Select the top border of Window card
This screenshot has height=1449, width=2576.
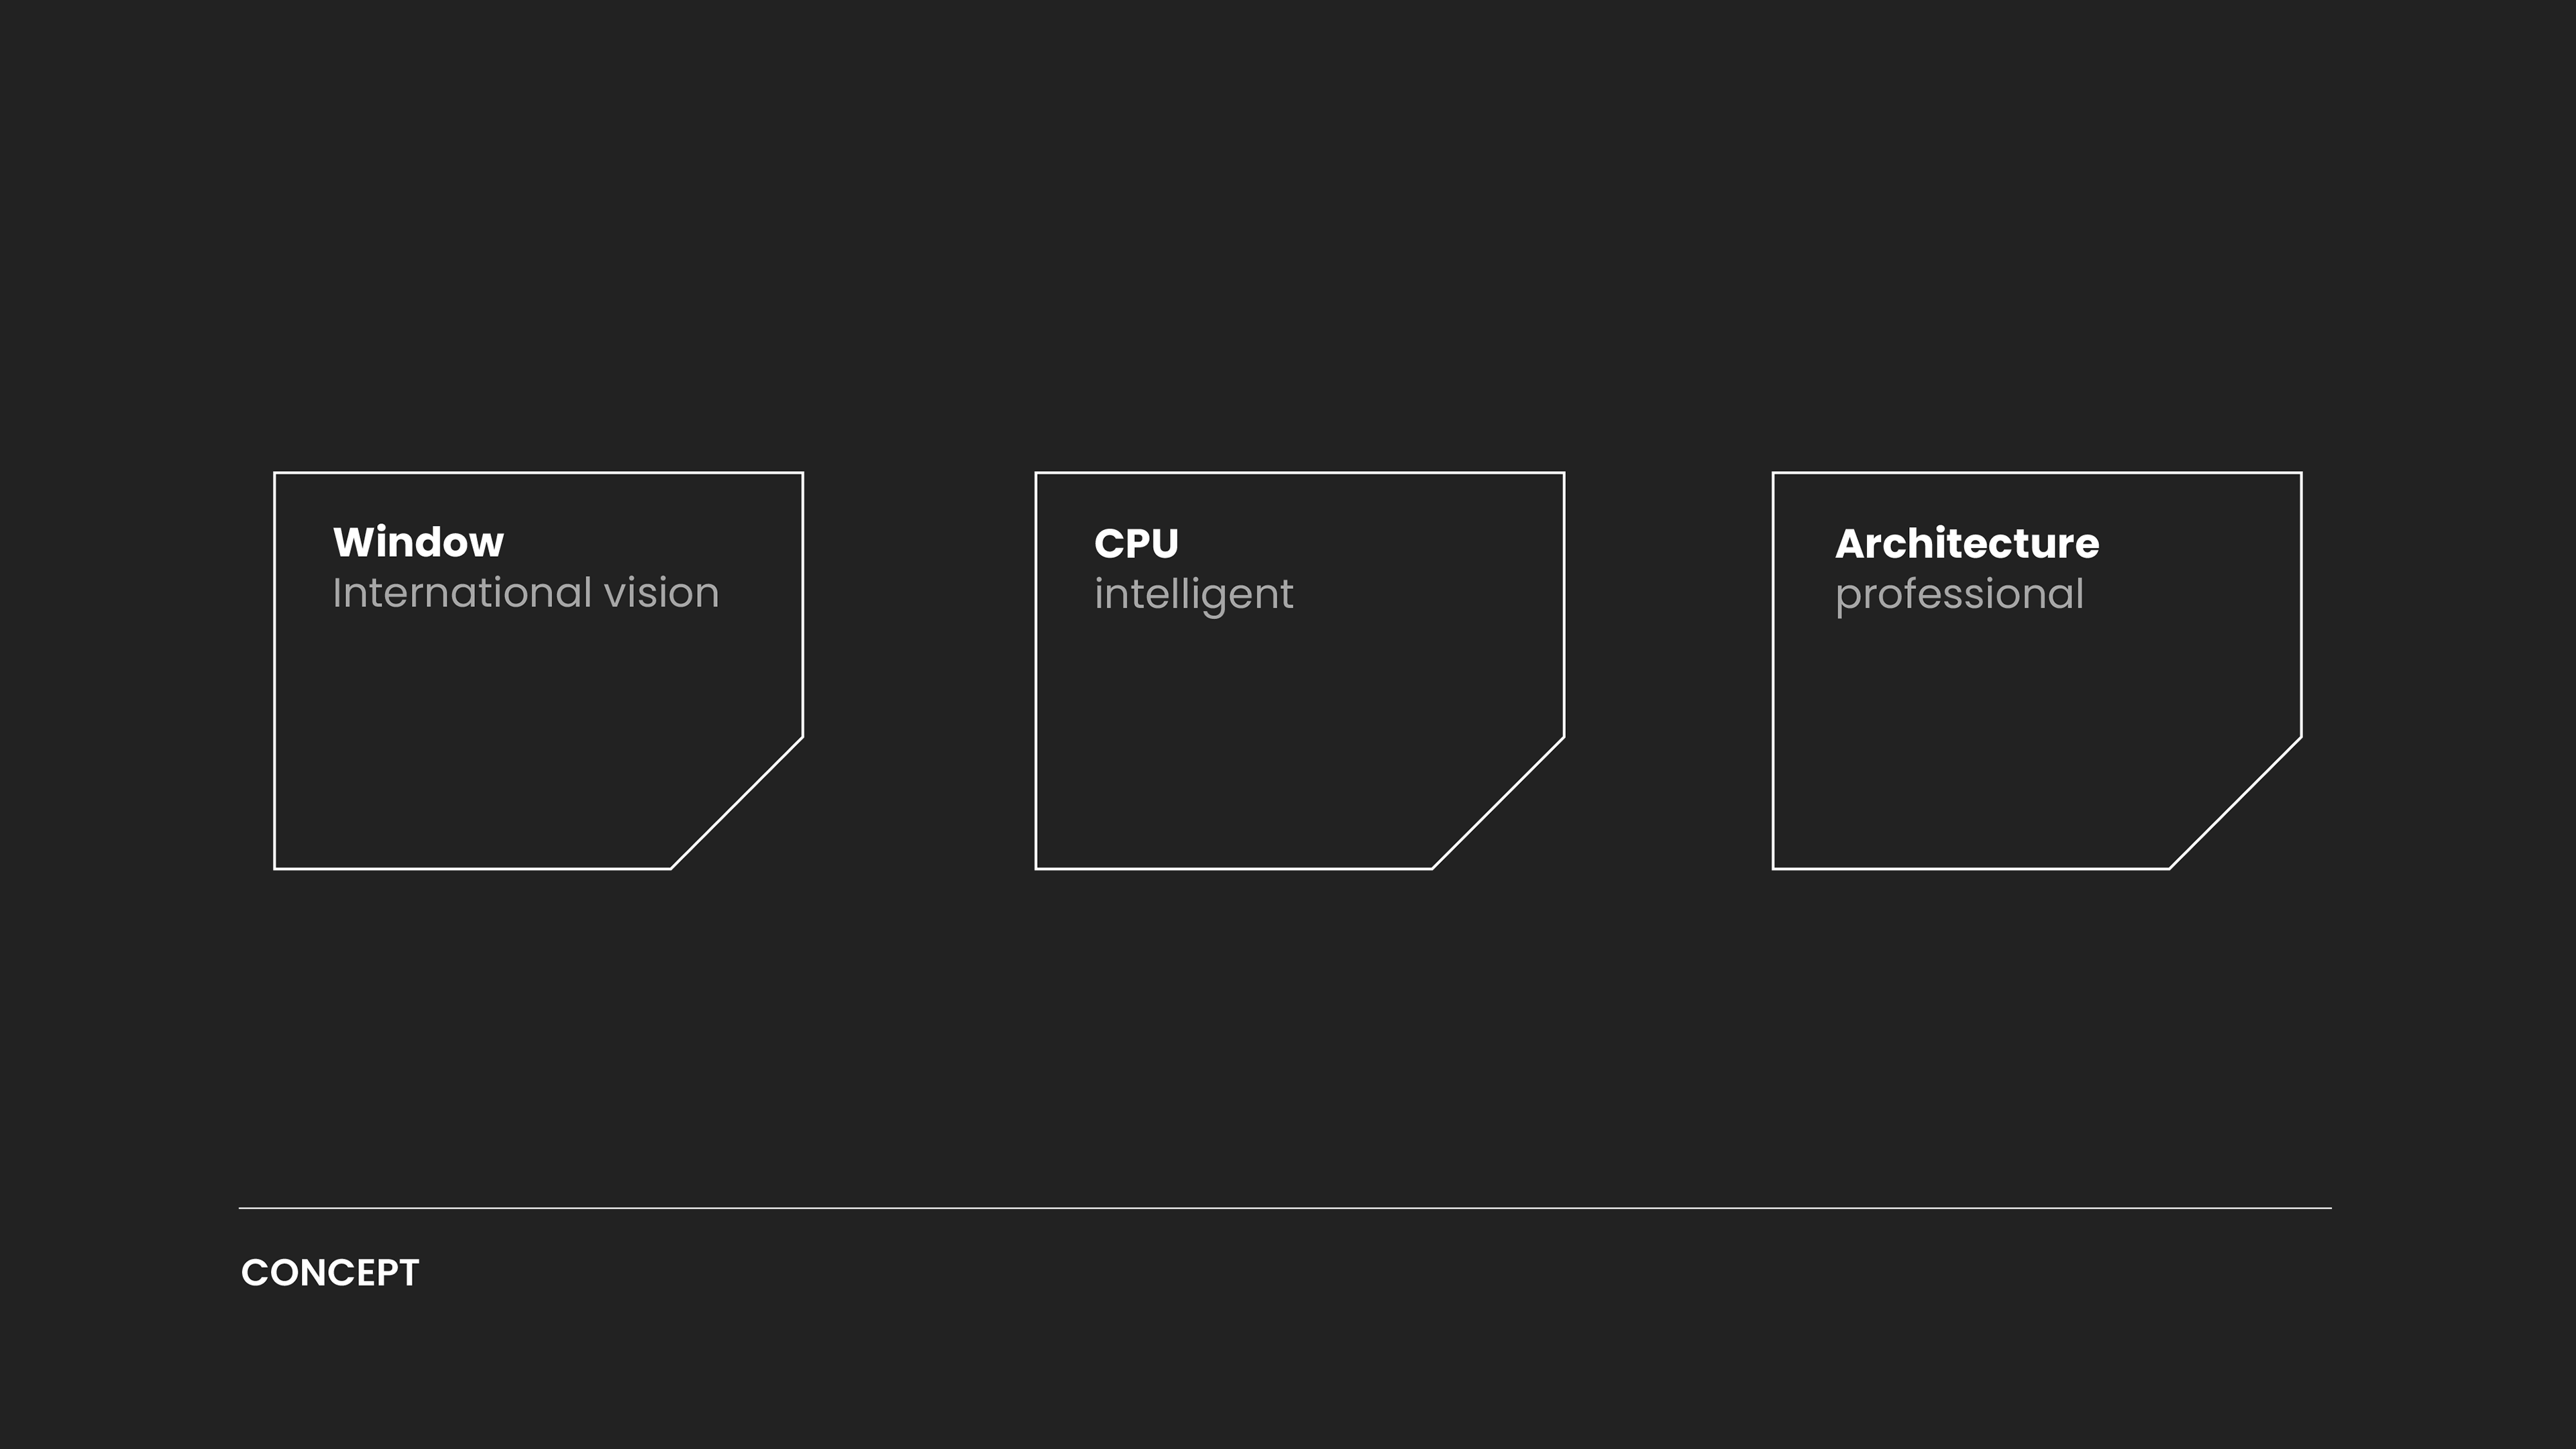click(538, 473)
